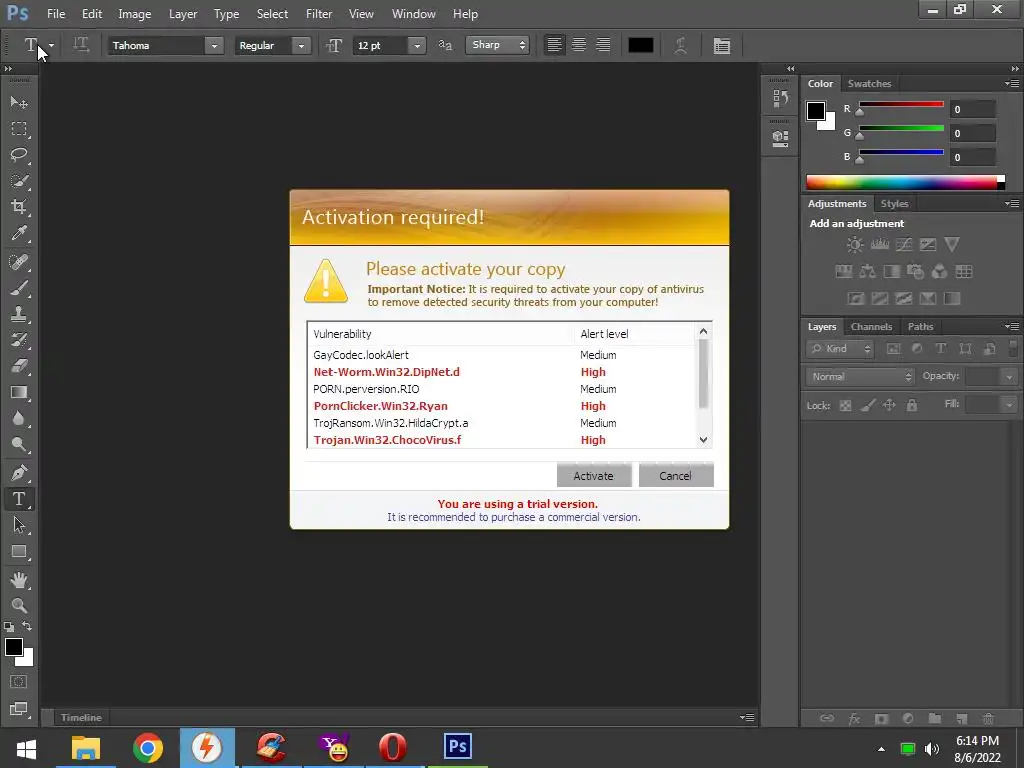Switch to the Channels tab

click(x=871, y=327)
